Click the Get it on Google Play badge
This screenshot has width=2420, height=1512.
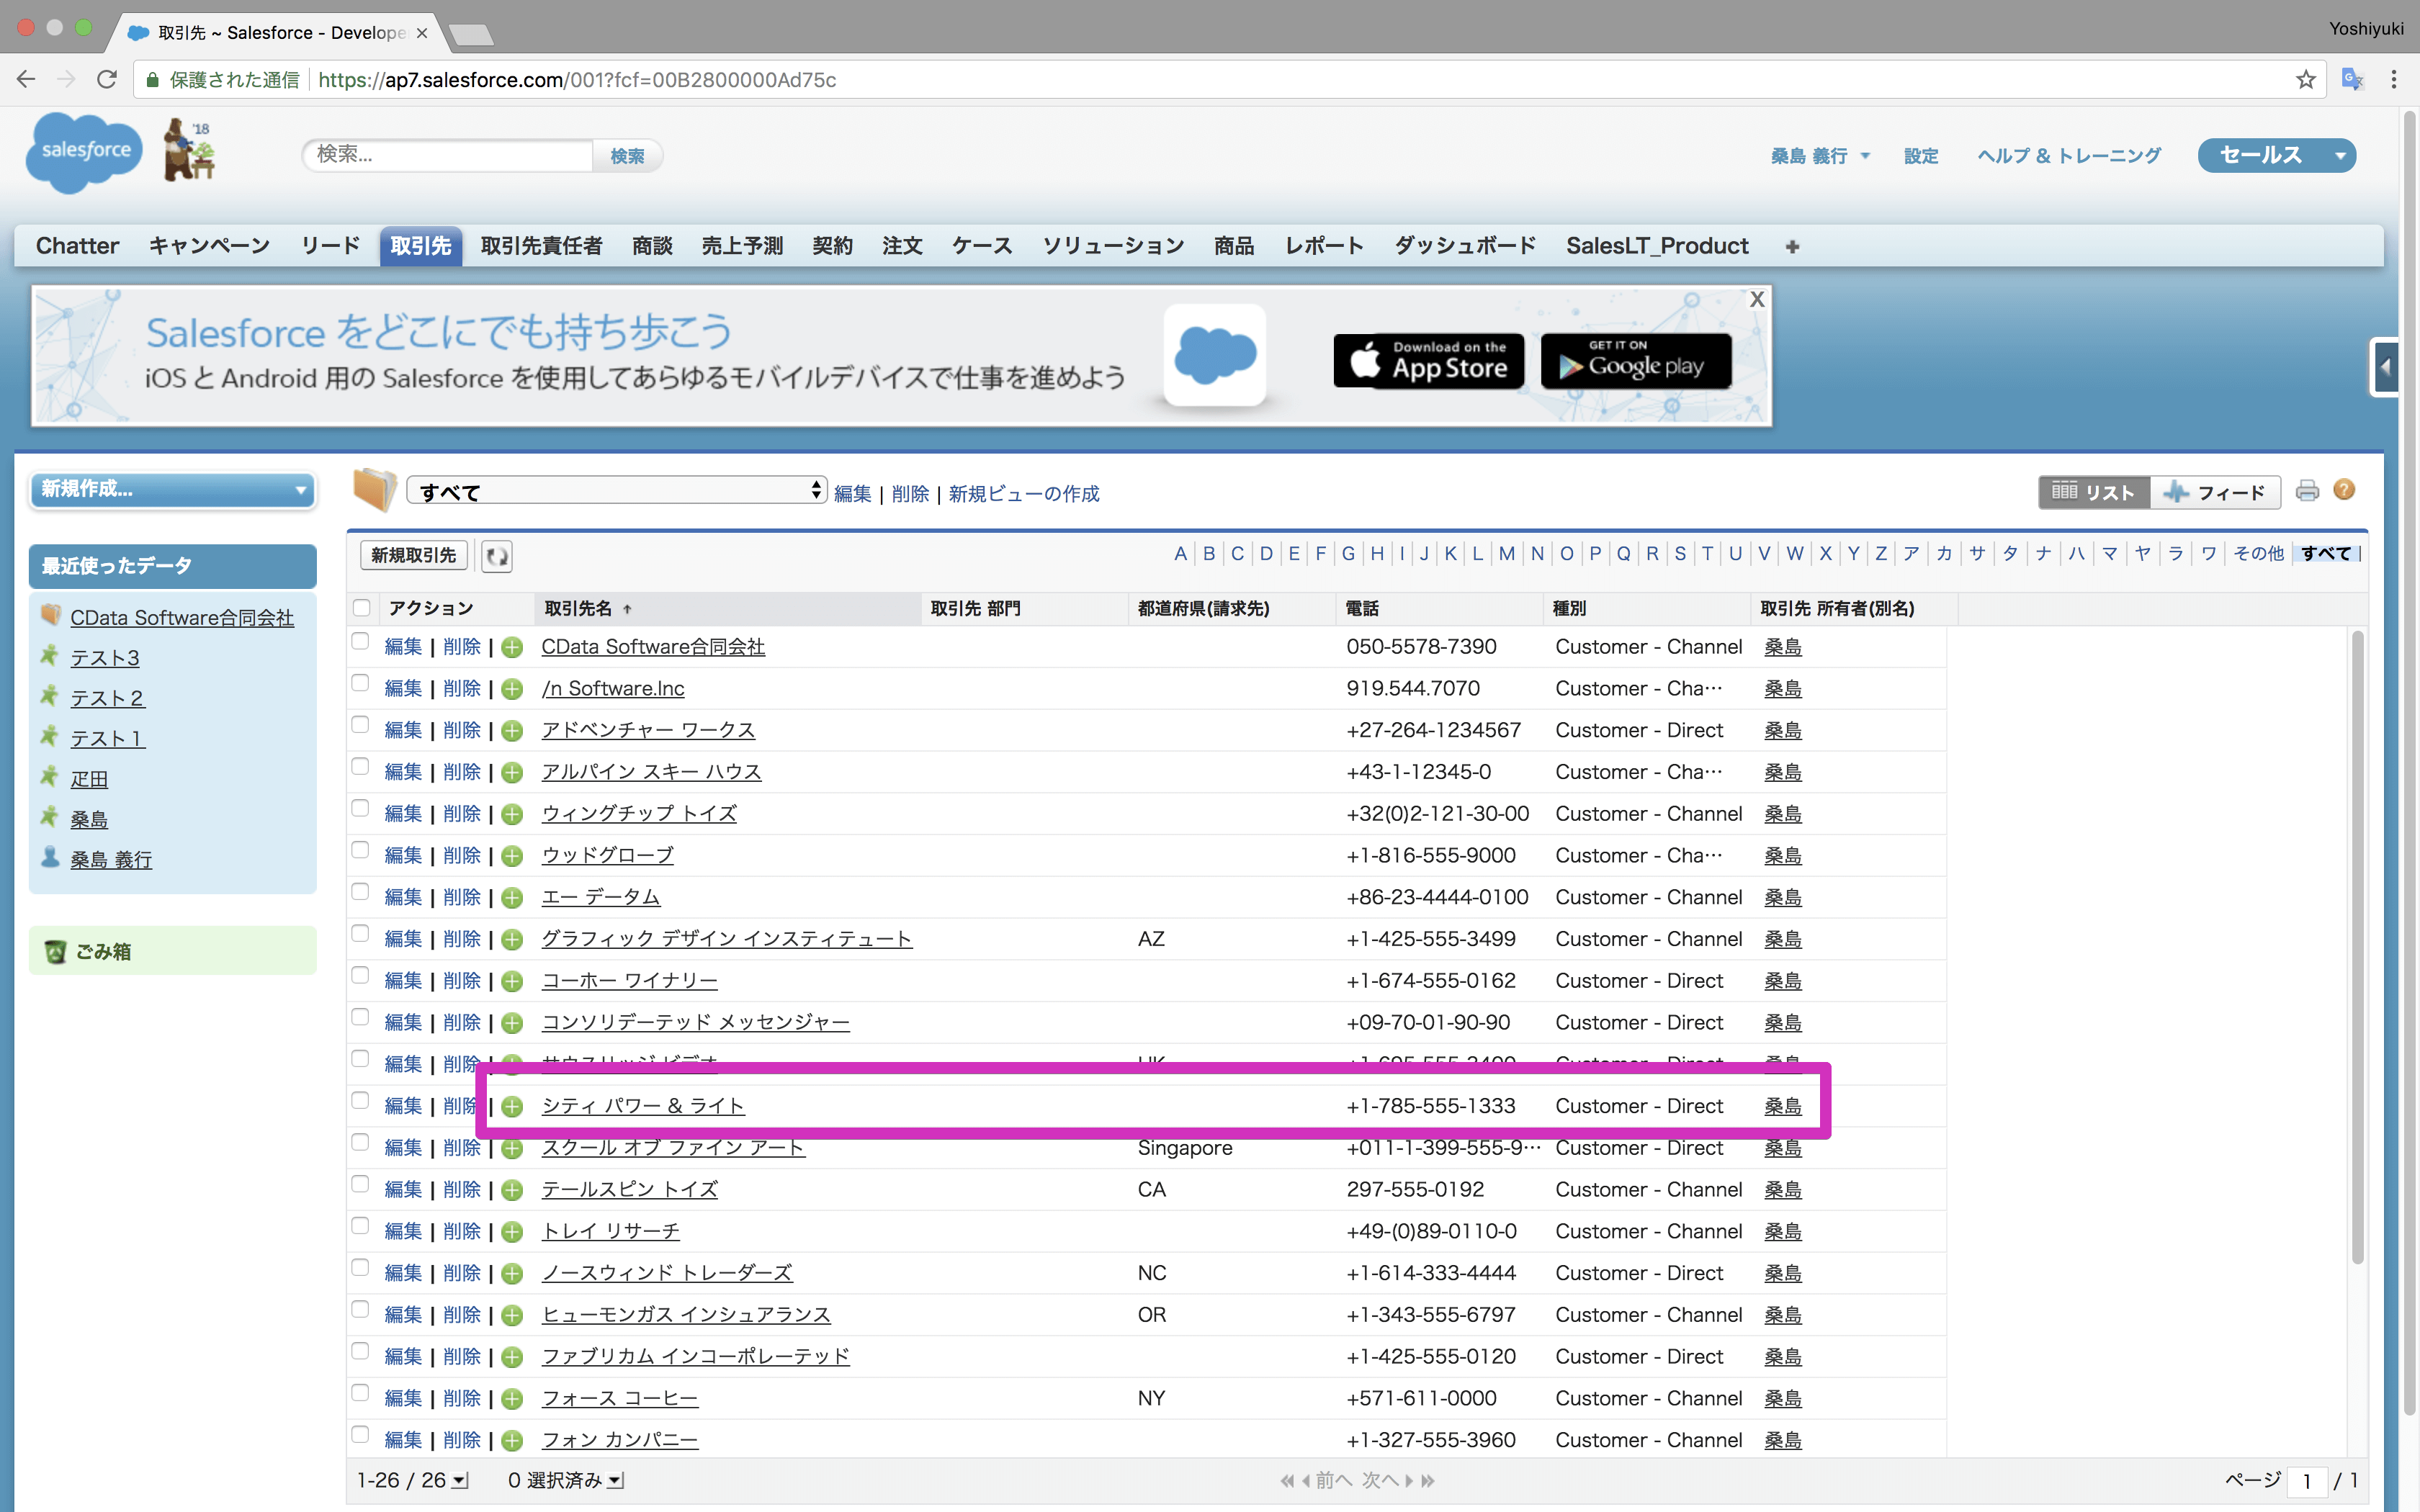pyautogui.click(x=1636, y=360)
